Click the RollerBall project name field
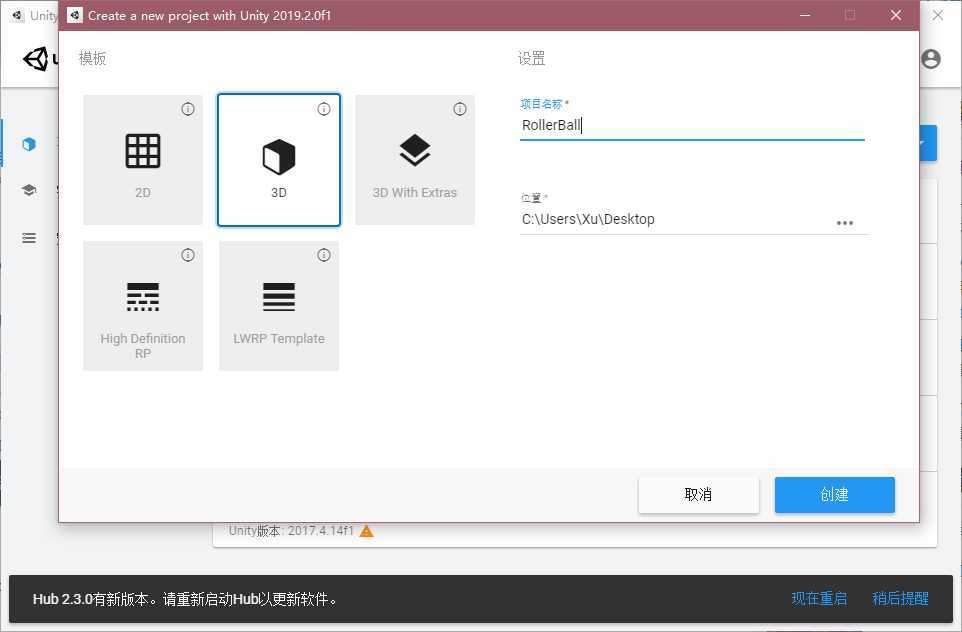 pyautogui.click(x=692, y=125)
